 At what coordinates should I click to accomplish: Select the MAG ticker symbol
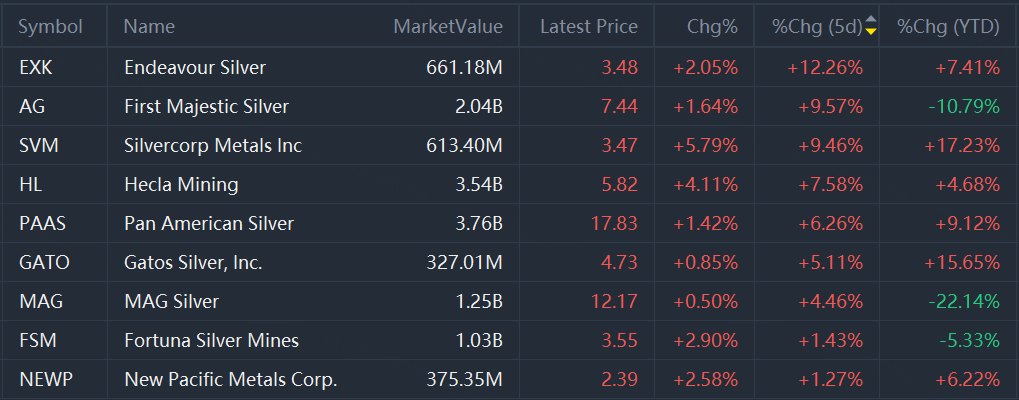coord(39,301)
